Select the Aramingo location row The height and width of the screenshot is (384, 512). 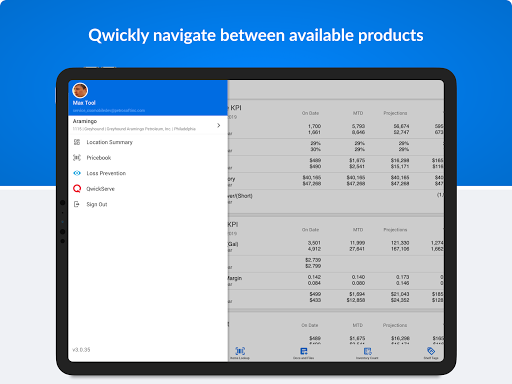pyautogui.click(x=148, y=125)
